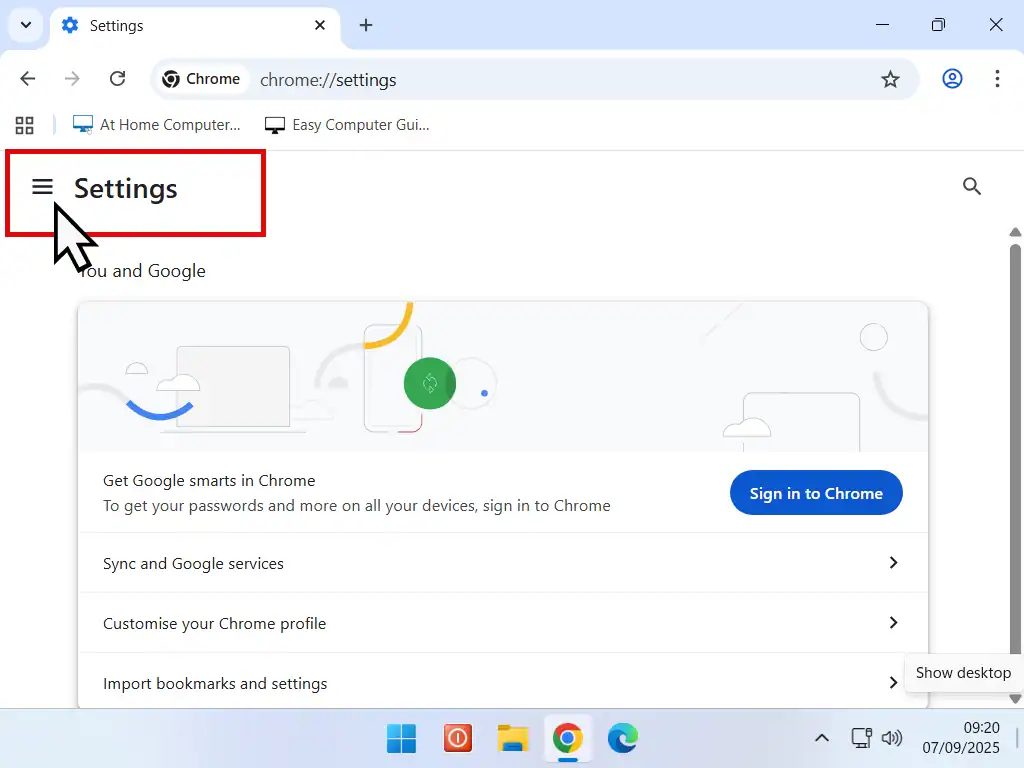This screenshot has height=768, width=1024.
Task: Click the back navigation arrow
Action: (x=28, y=80)
